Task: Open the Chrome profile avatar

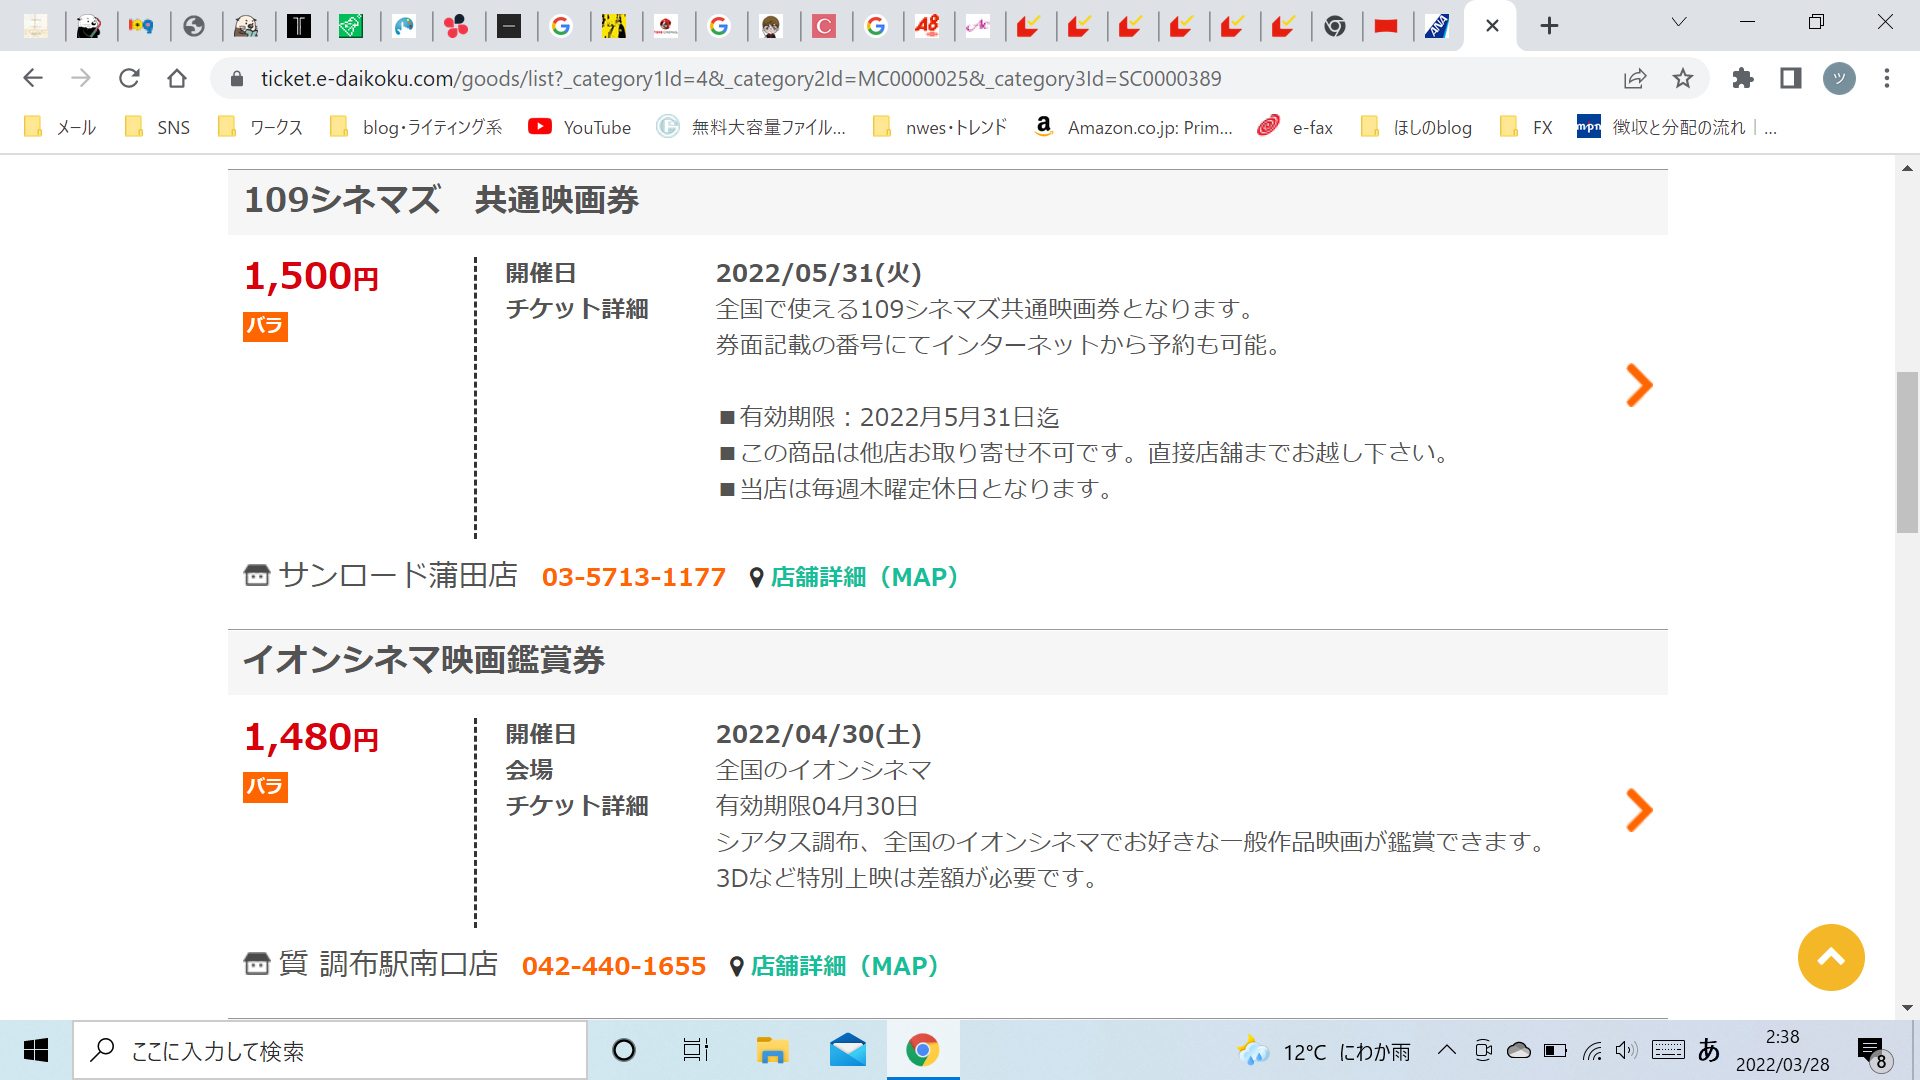Action: coord(1839,78)
